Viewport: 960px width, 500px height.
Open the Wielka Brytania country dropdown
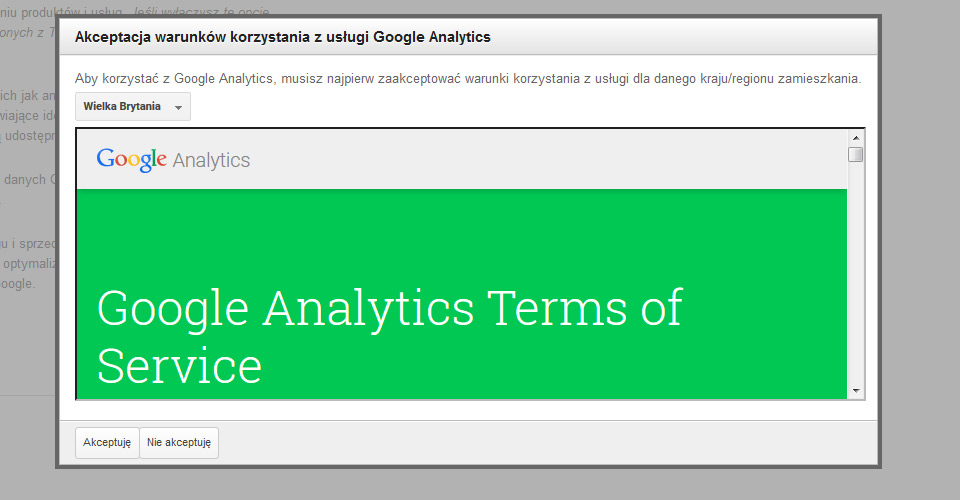coord(133,106)
